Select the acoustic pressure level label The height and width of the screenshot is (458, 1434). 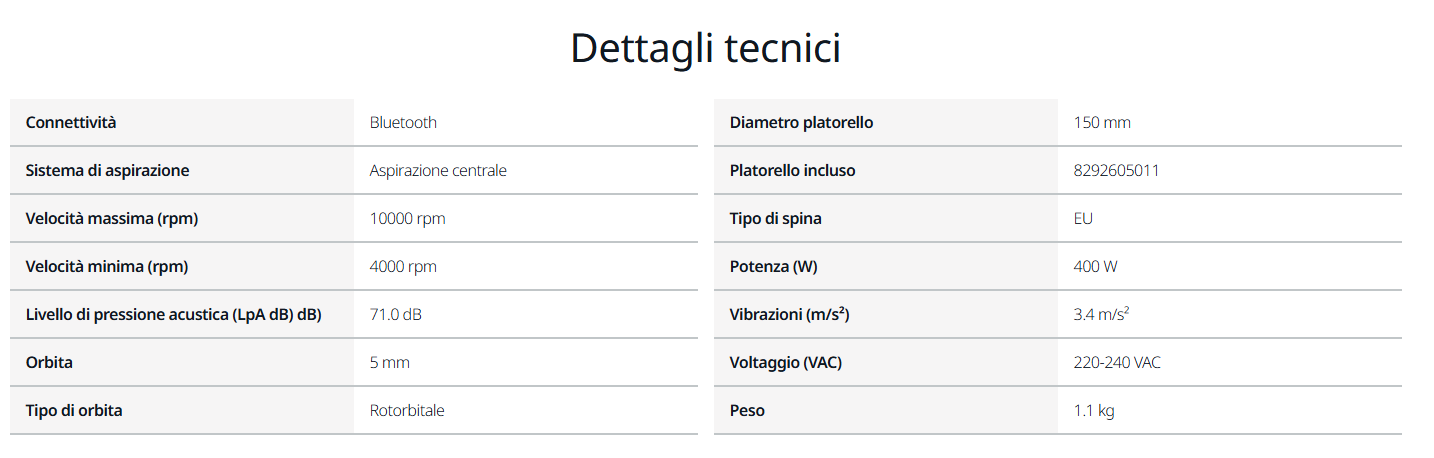pos(173,315)
